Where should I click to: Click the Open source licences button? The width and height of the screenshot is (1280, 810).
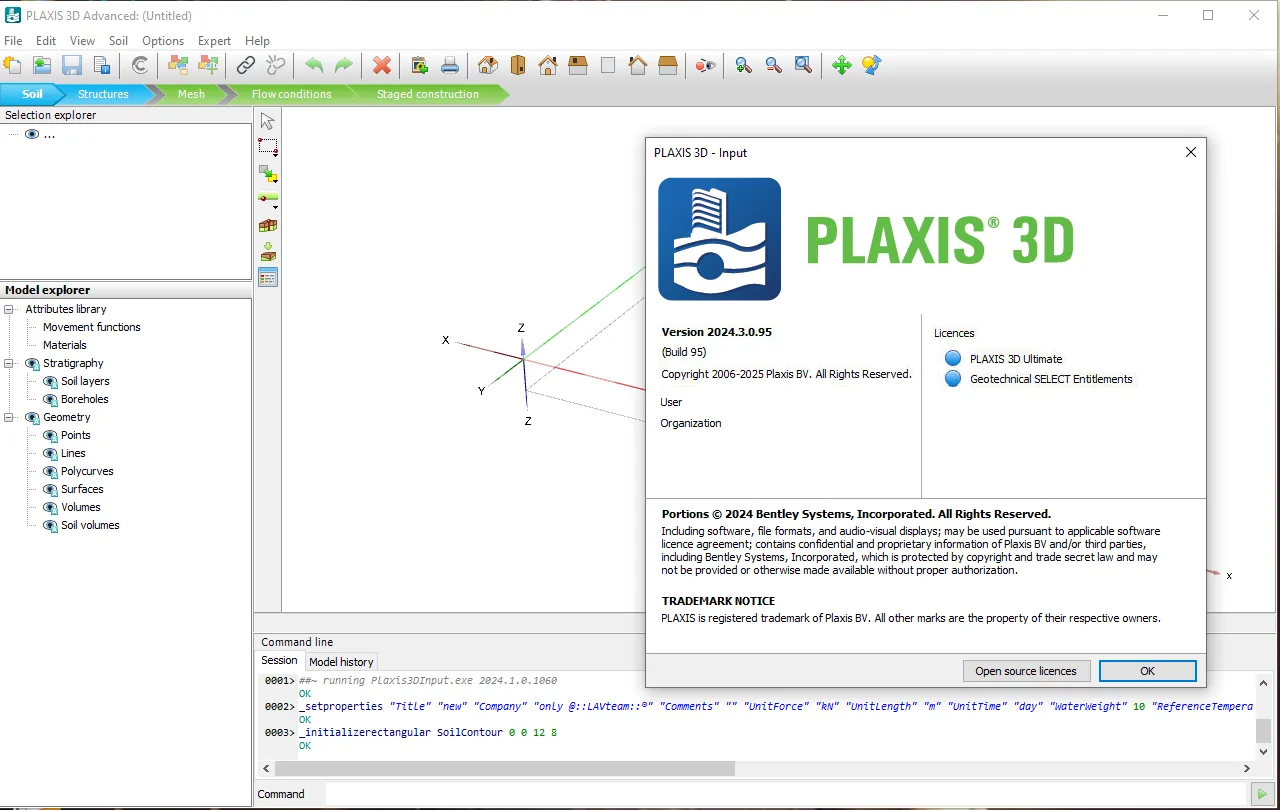pos(1026,671)
